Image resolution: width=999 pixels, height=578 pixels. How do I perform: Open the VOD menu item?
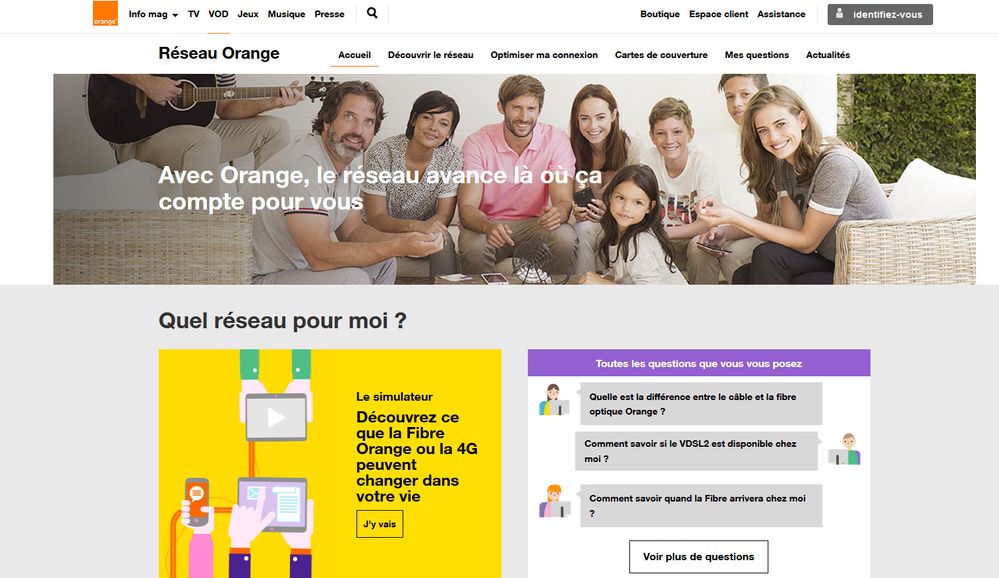tap(218, 14)
